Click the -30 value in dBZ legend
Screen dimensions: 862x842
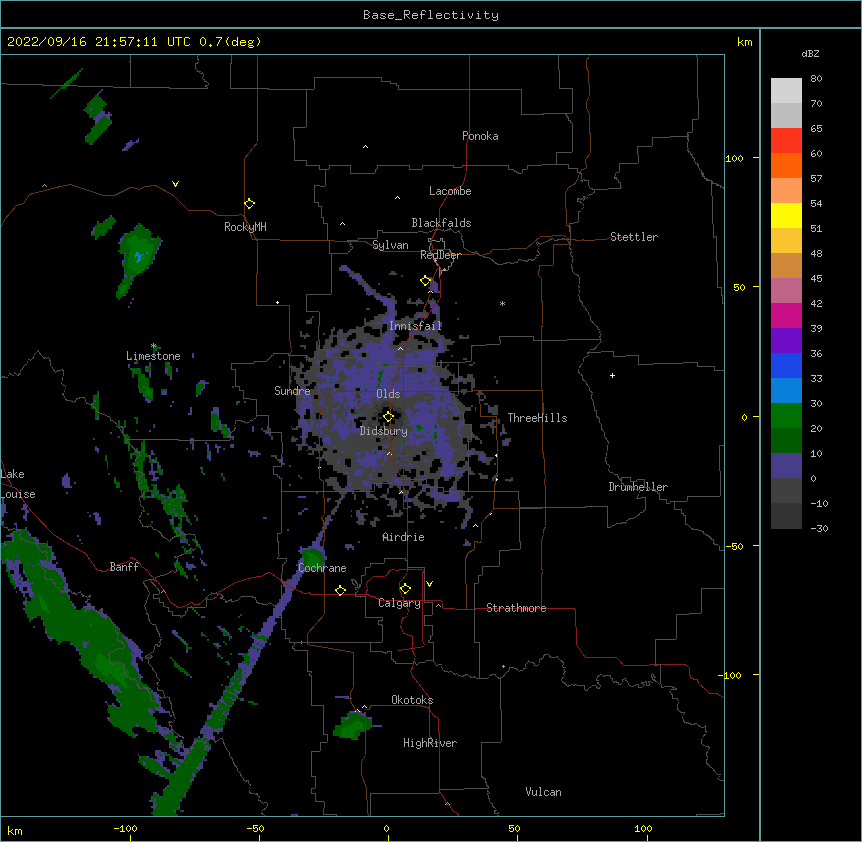pyautogui.click(x=819, y=529)
